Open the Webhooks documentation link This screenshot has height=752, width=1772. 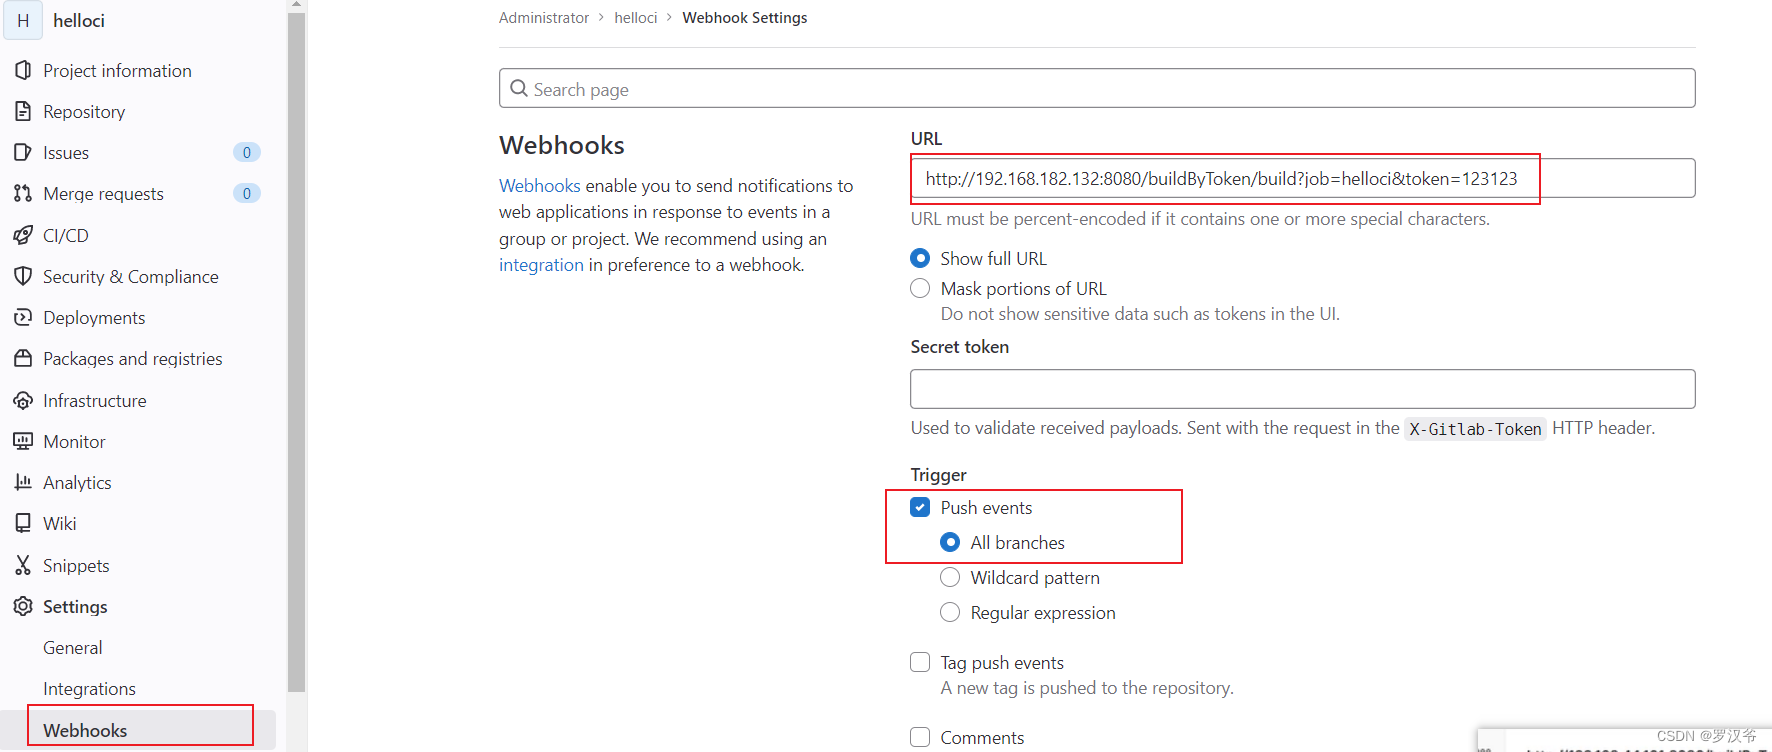540,186
